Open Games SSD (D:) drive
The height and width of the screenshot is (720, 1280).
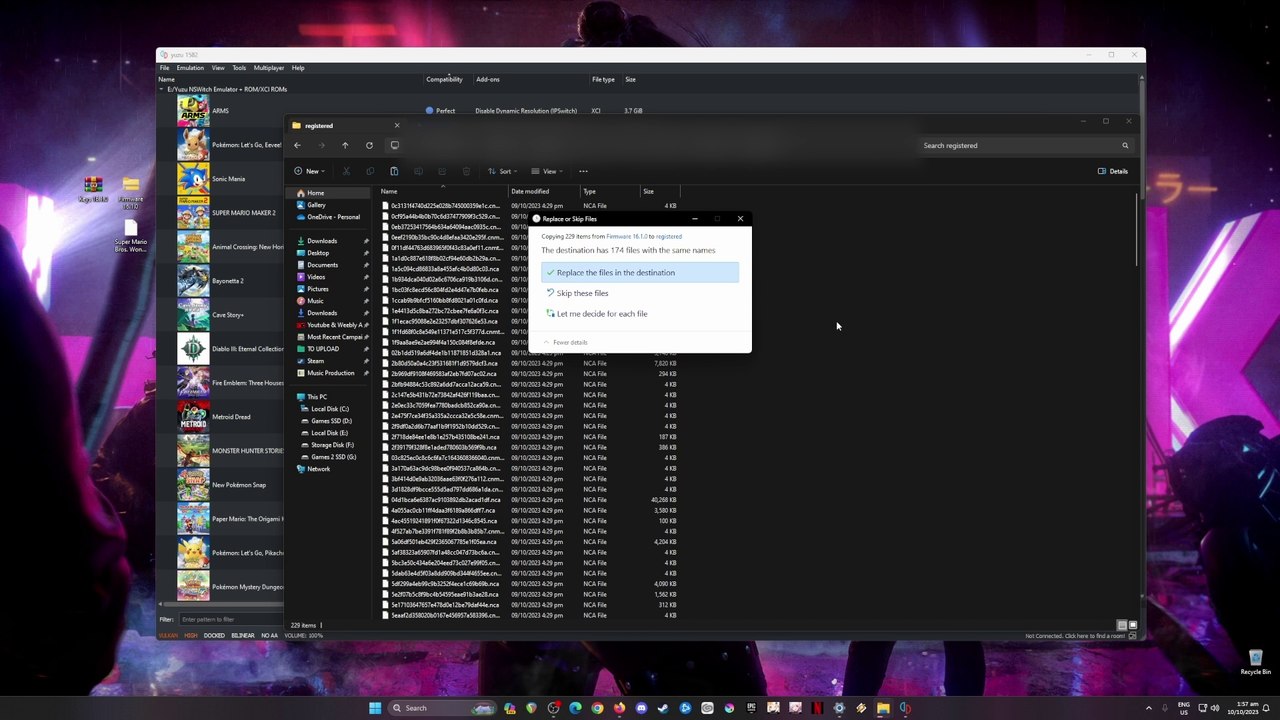click(x=331, y=421)
